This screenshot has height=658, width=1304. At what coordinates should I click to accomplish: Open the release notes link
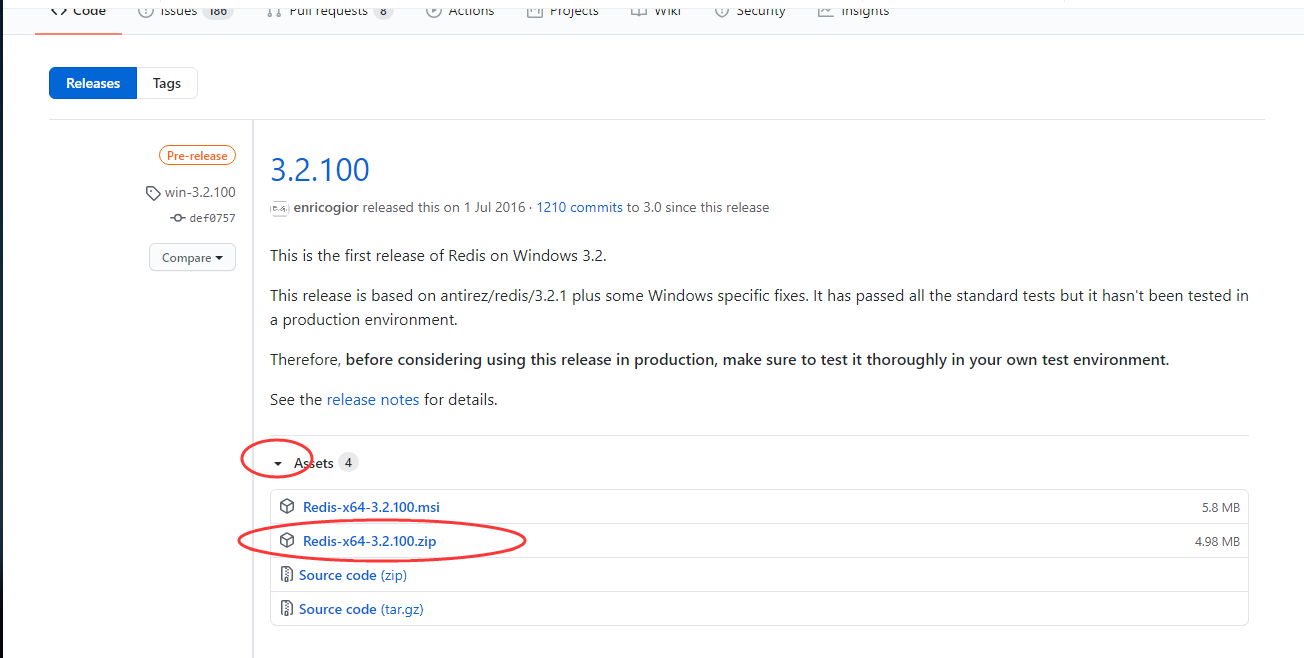372,399
